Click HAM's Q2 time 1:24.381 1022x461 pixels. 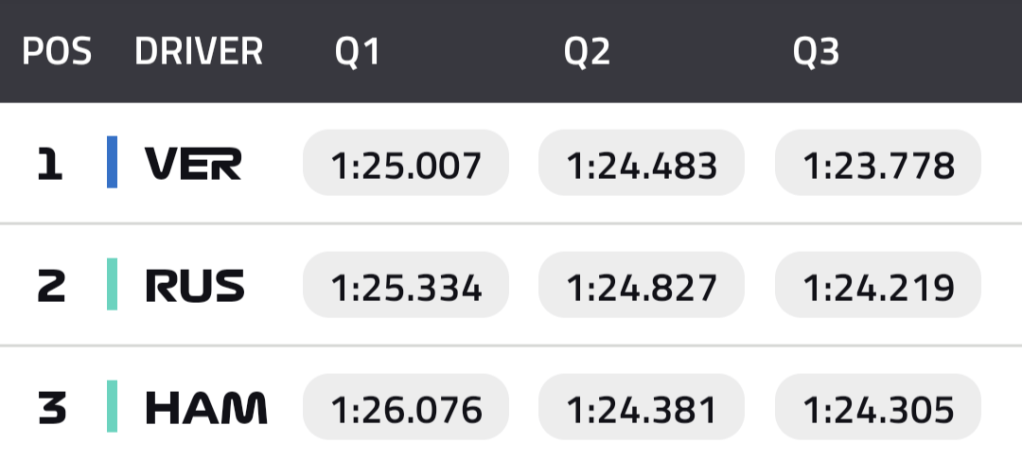coord(642,408)
